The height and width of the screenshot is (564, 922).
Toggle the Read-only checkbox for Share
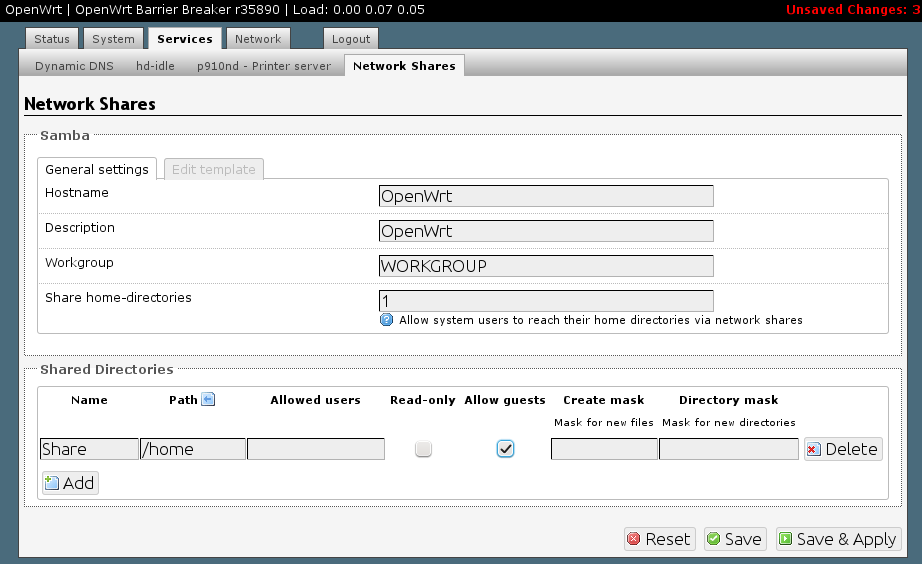(x=423, y=449)
